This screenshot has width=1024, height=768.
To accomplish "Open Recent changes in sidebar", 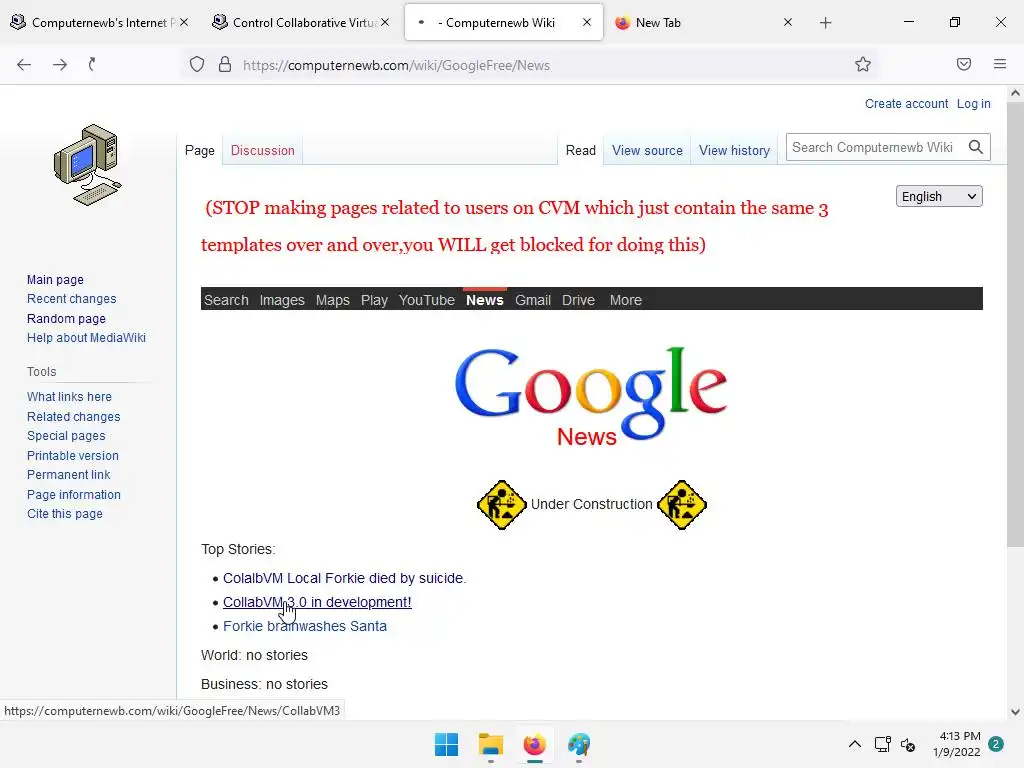I will coord(72,298).
